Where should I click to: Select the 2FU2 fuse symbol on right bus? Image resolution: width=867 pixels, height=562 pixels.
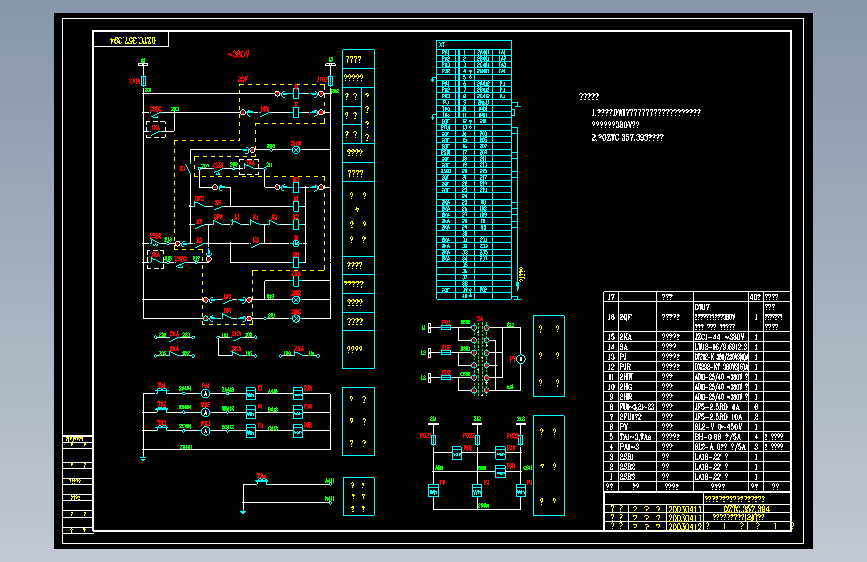tap(331, 81)
